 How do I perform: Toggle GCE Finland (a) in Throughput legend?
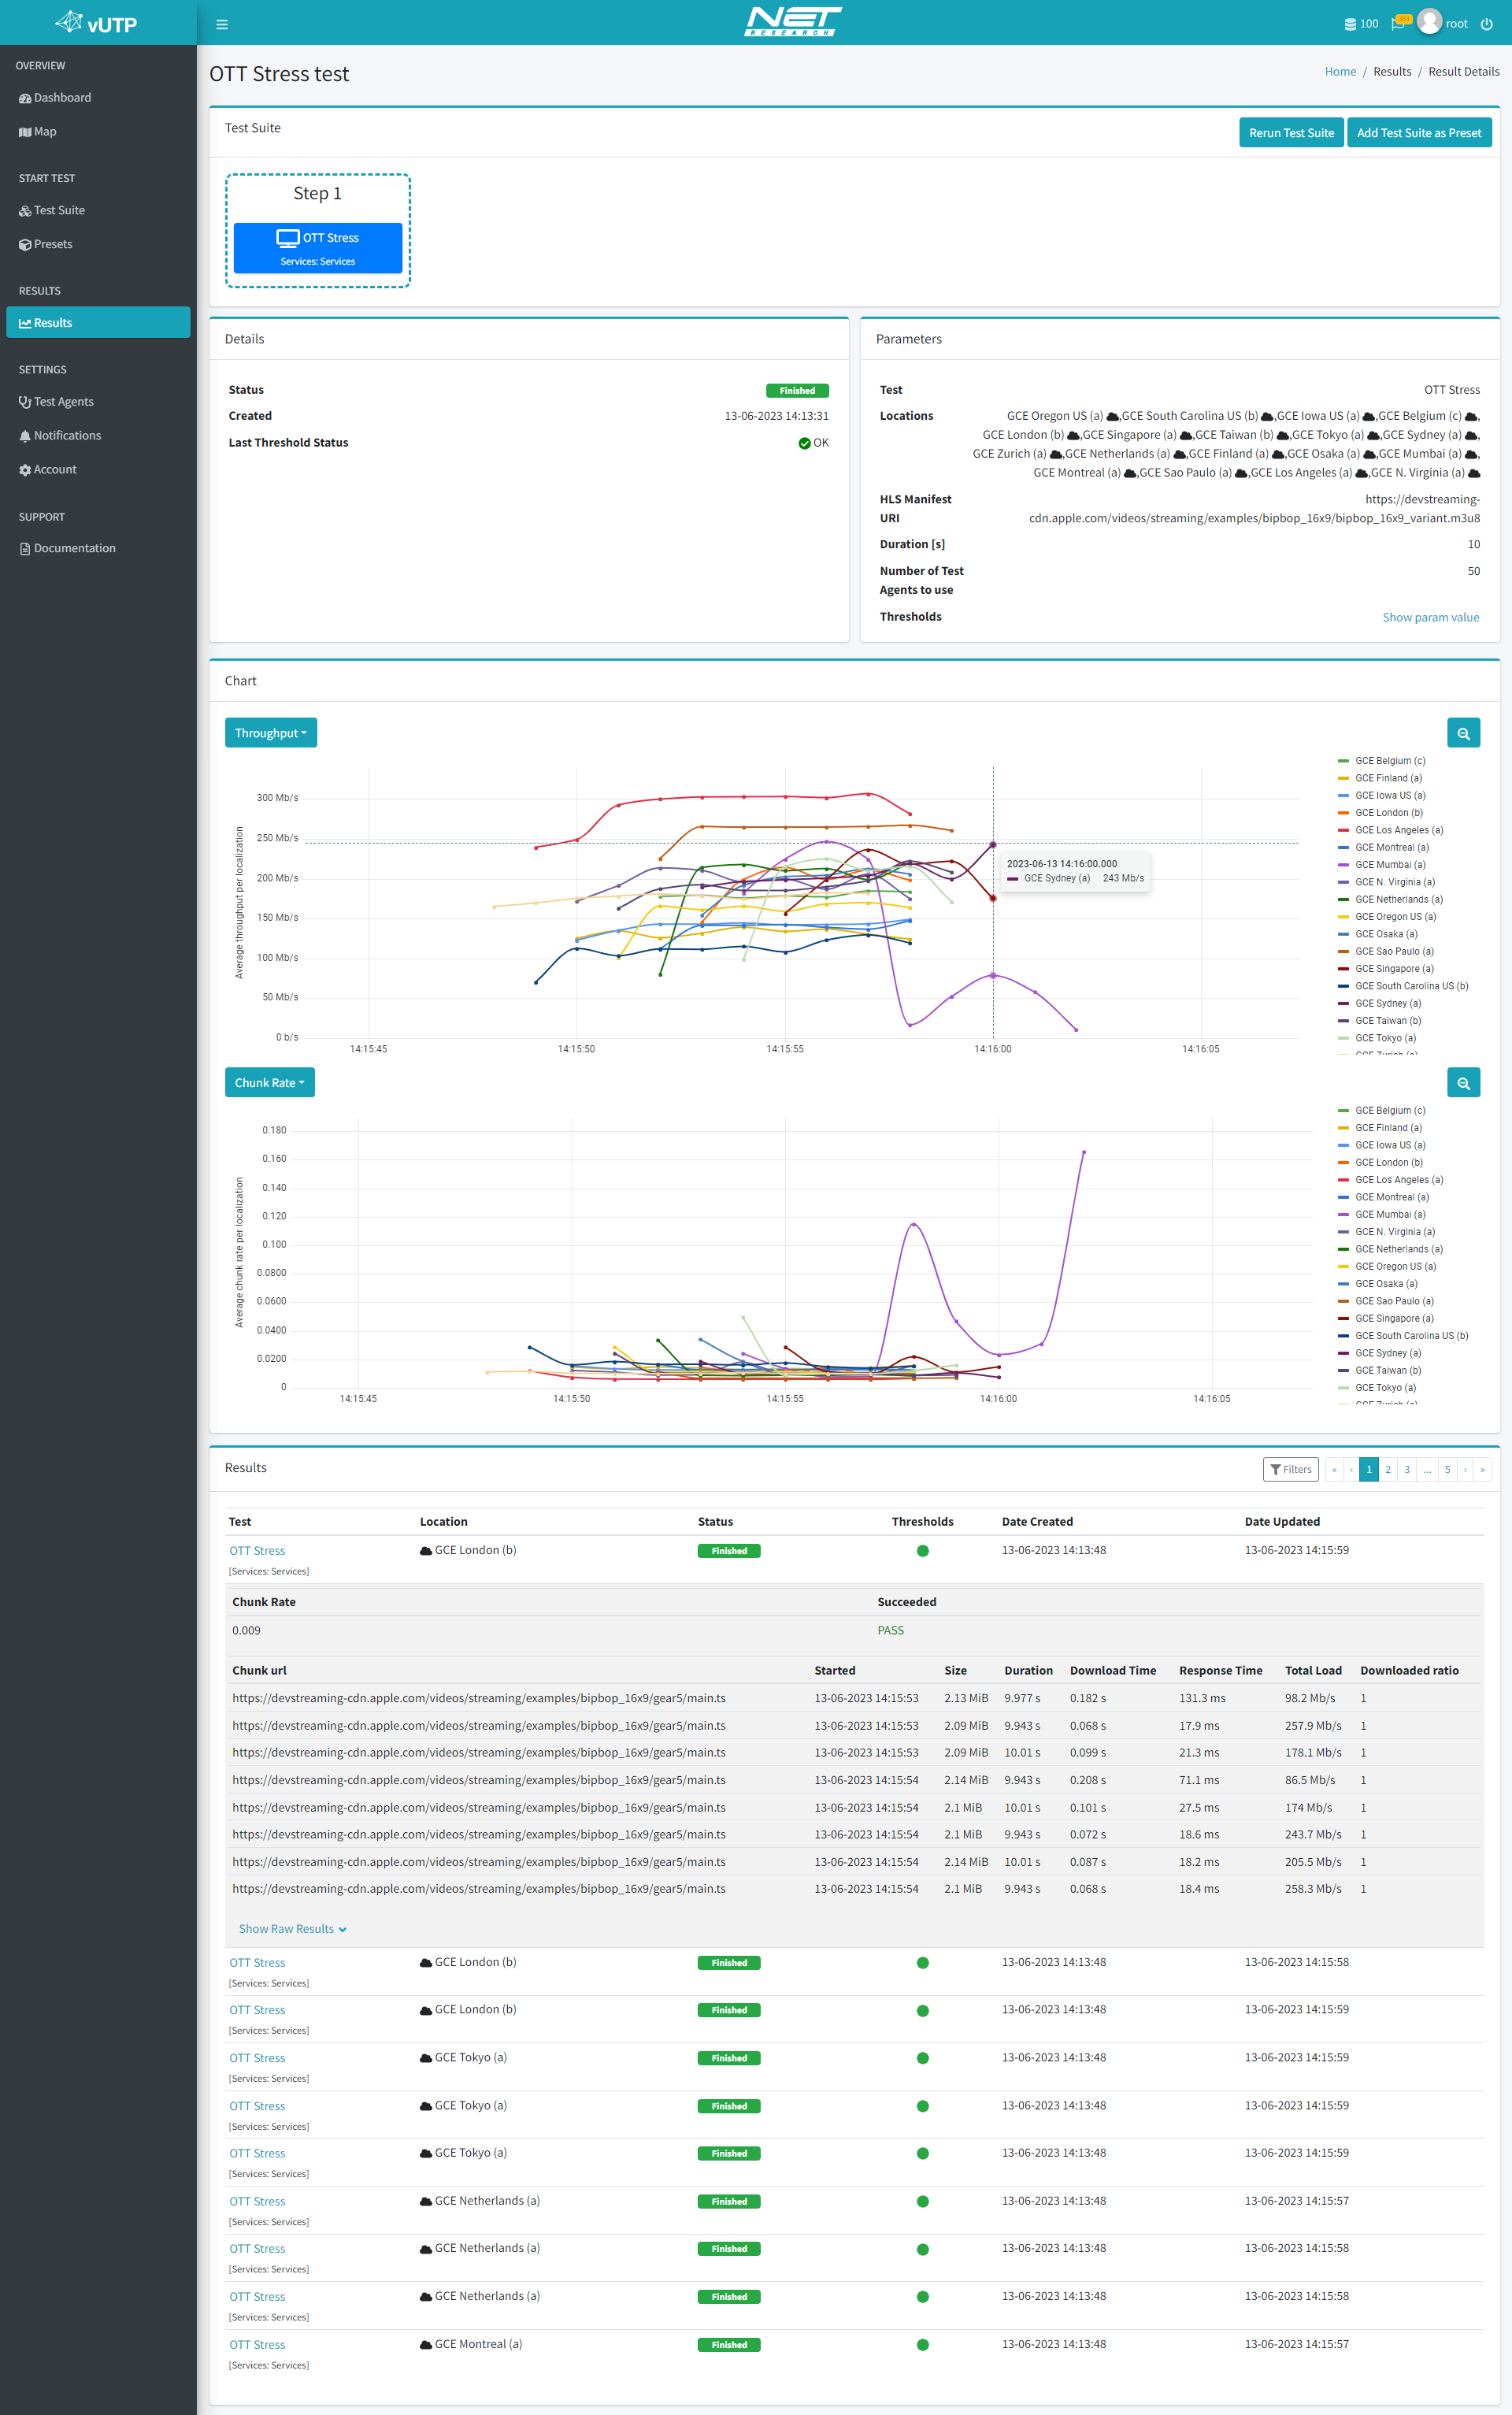[x=1380, y=778]
